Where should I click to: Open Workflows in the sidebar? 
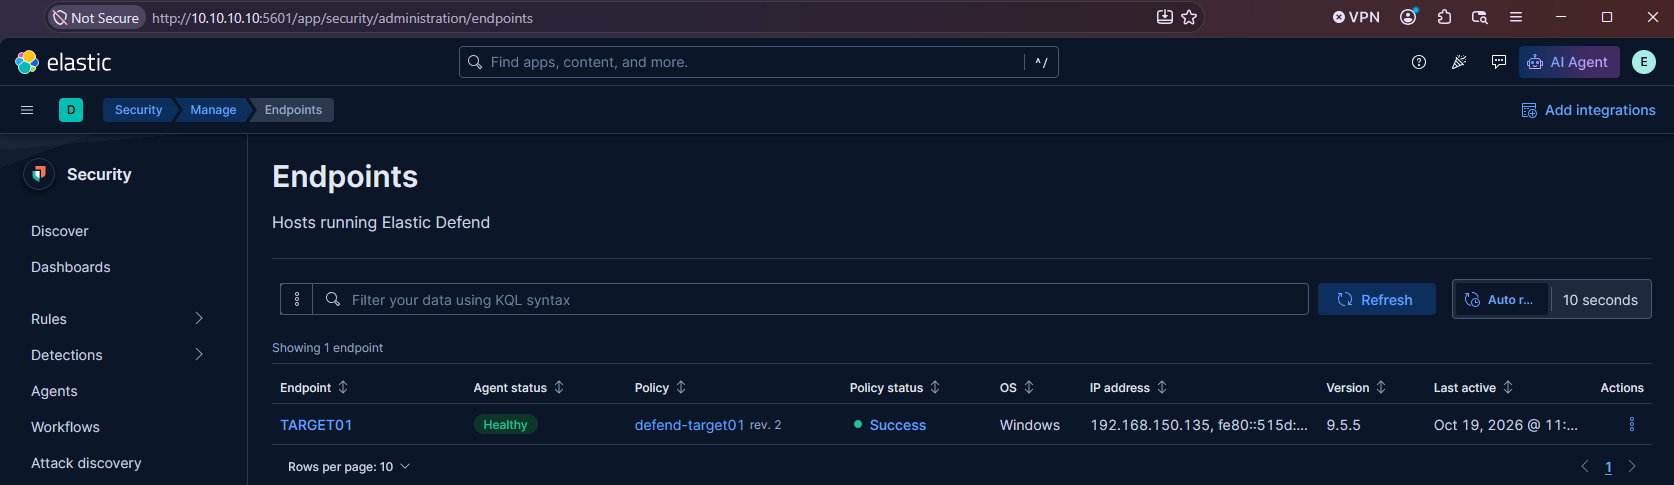coord(65,427)
